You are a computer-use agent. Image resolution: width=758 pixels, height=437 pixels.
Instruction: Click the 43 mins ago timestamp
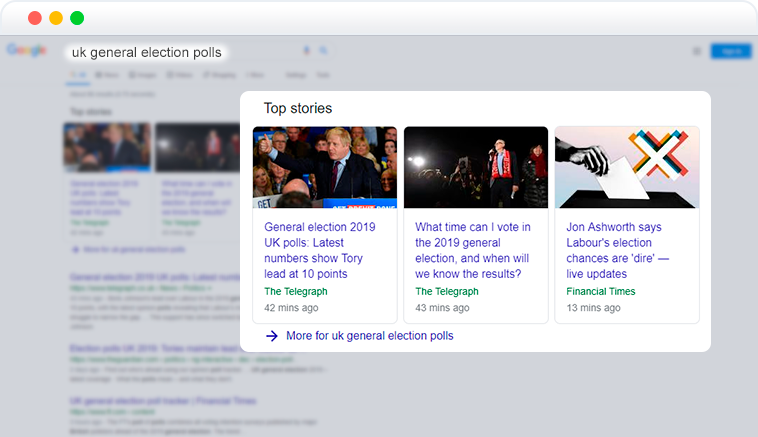[x=442, y=308]
